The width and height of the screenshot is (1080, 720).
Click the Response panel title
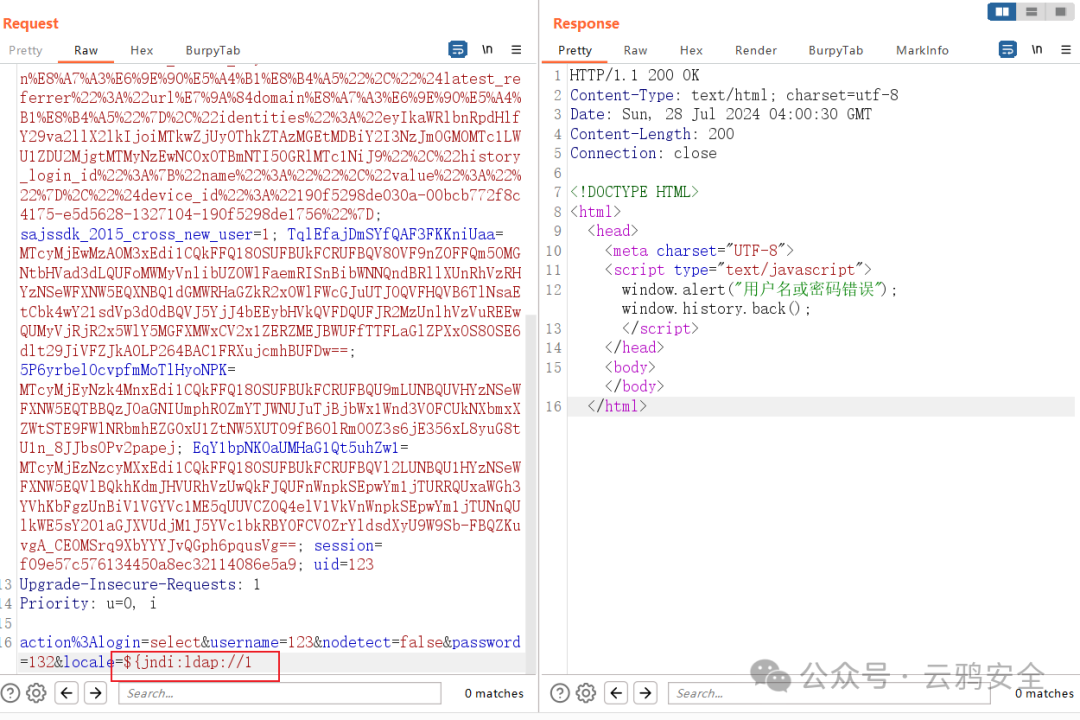point(586,23)
